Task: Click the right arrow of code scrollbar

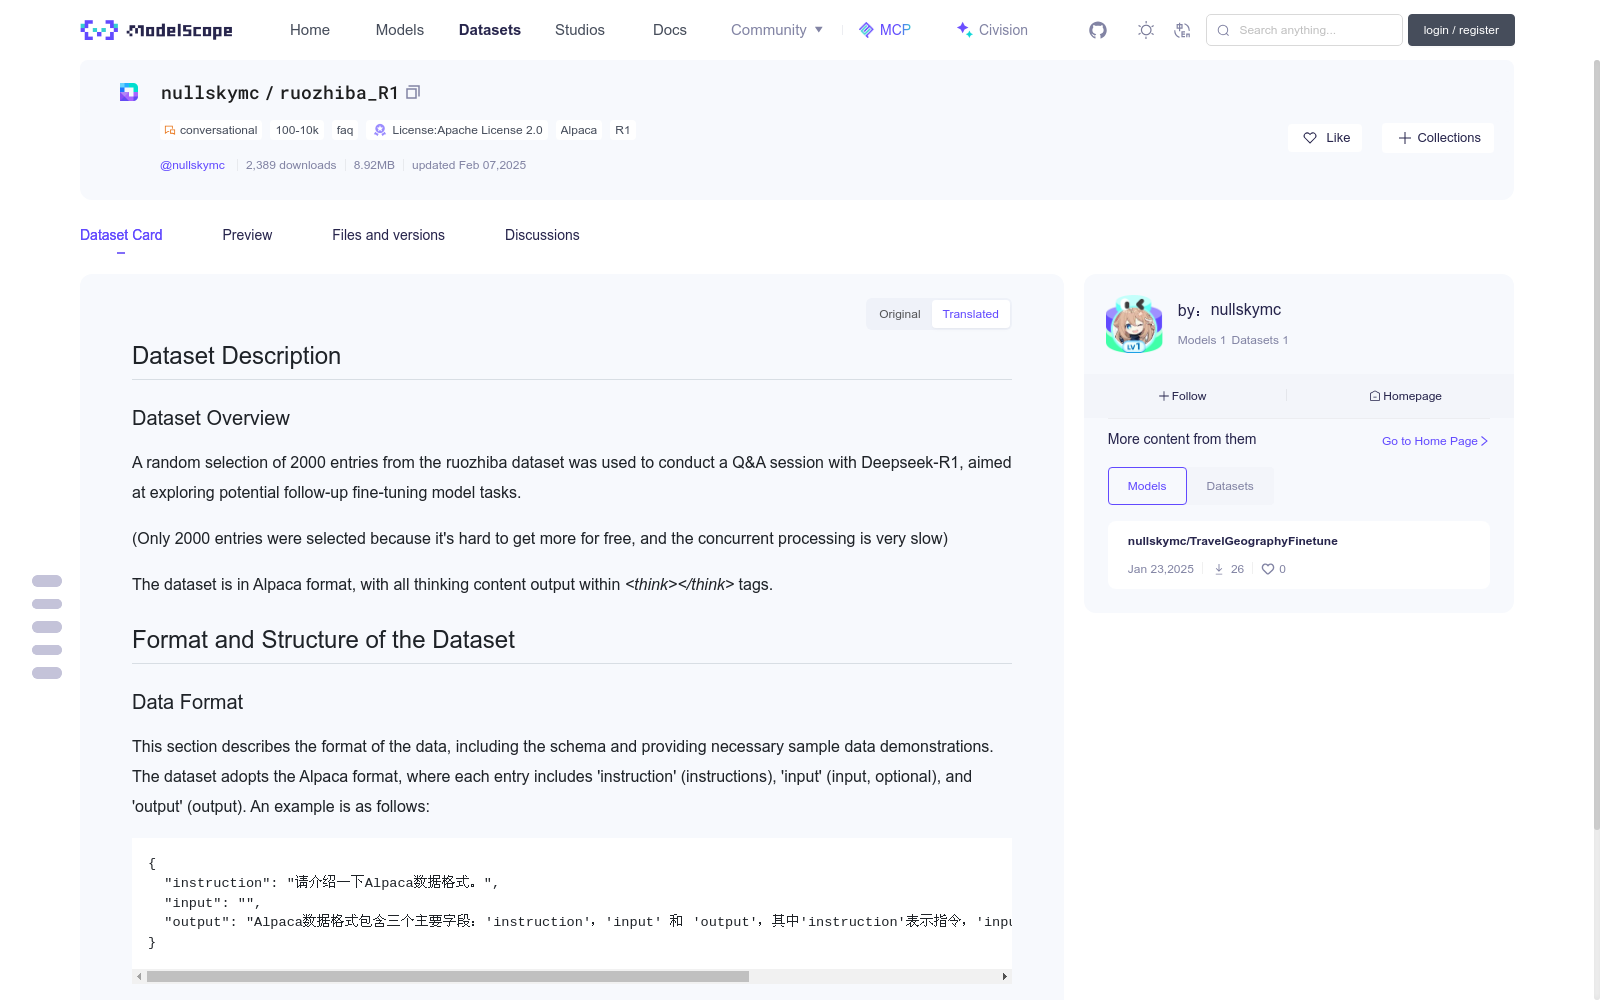Action: point(1004,976)
